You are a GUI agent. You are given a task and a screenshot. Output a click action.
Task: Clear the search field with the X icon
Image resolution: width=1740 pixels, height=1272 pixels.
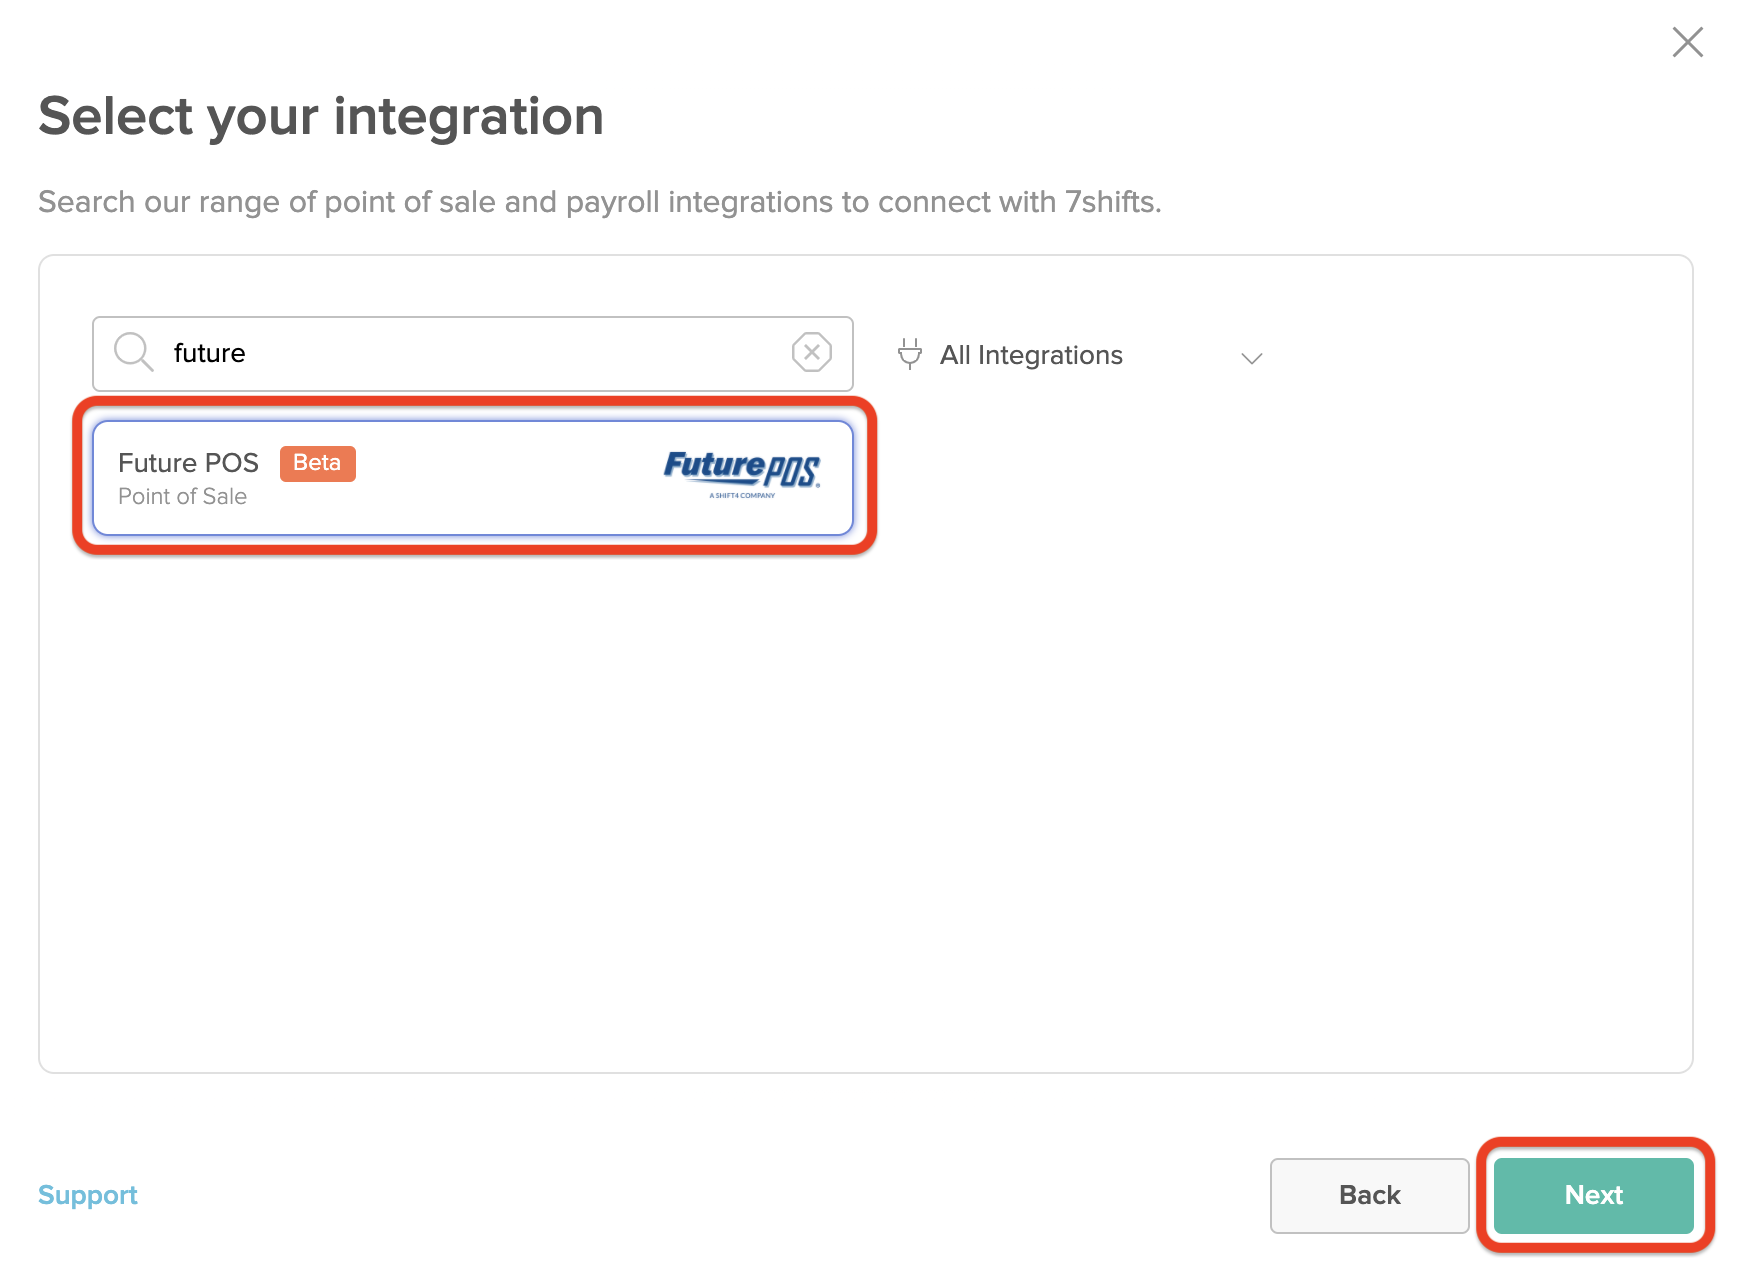[811, 353]
